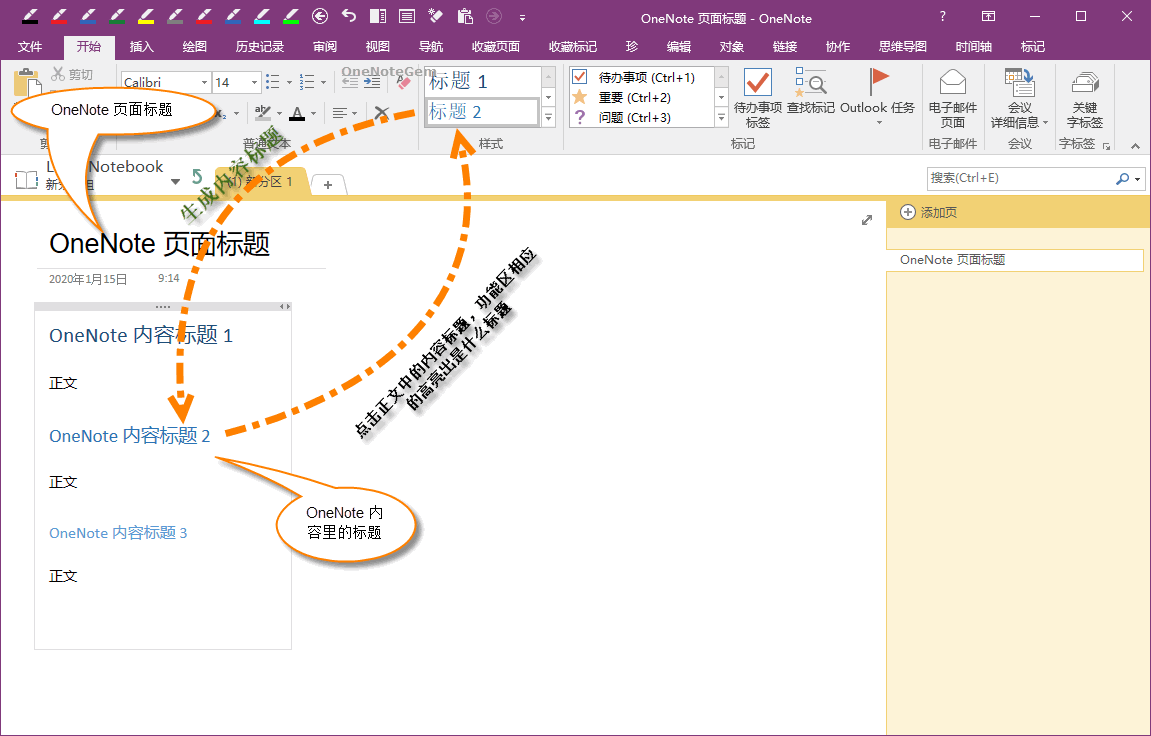
Task: Switch to the 时间轴 Timeline tab
Action: pos(973,46)
